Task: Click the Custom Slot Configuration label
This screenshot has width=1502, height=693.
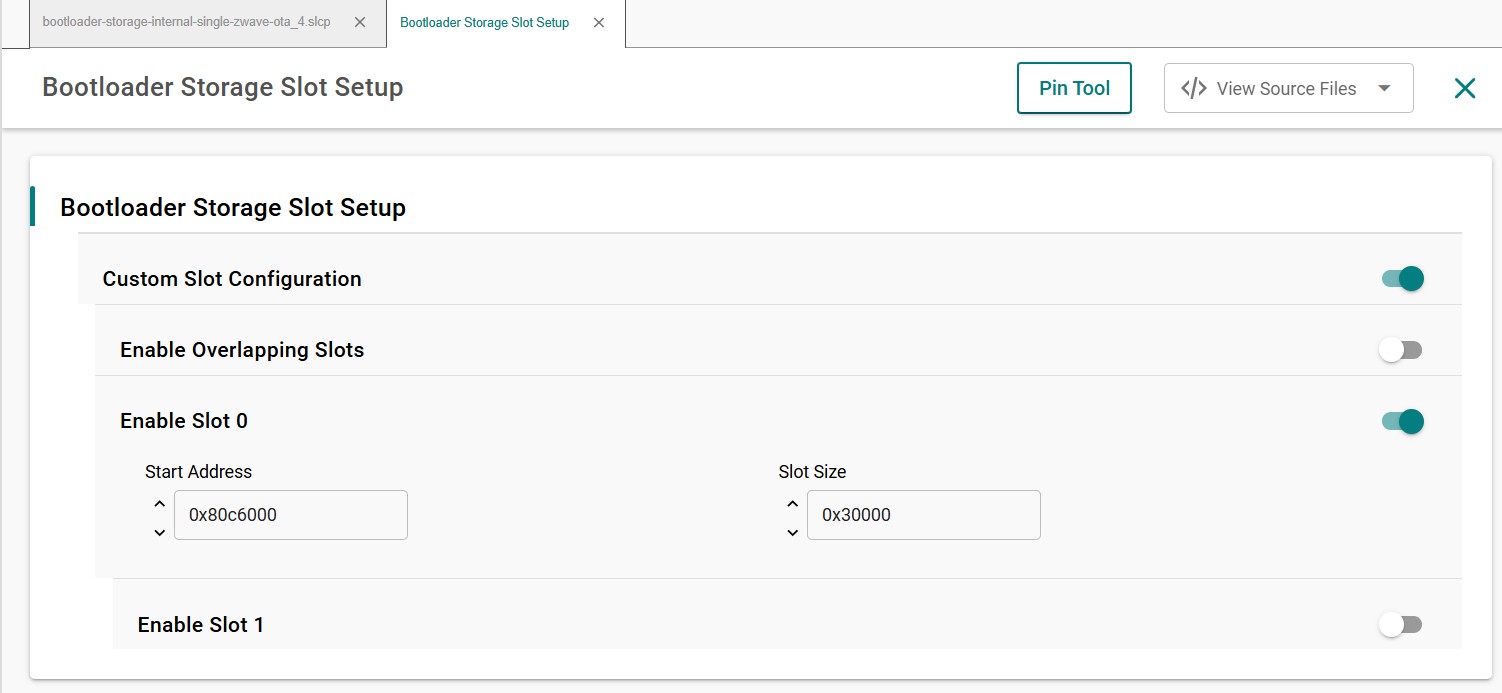Action: [x=232, y=279]
